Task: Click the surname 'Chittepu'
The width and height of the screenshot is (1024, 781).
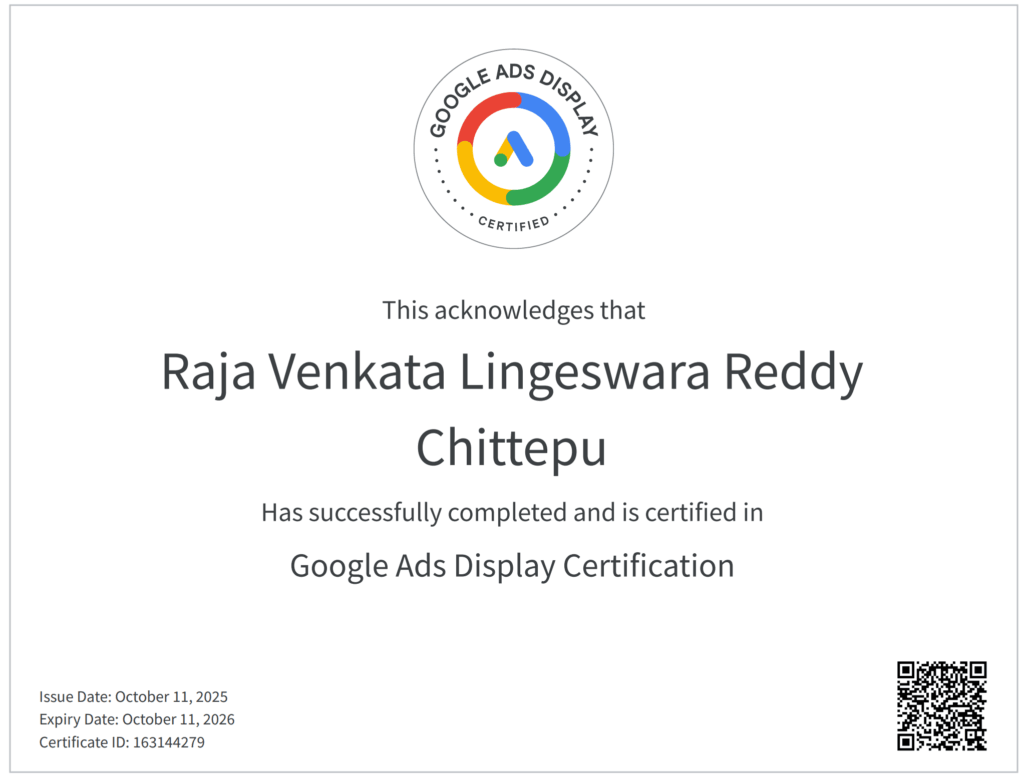Action: pos(511,448)
